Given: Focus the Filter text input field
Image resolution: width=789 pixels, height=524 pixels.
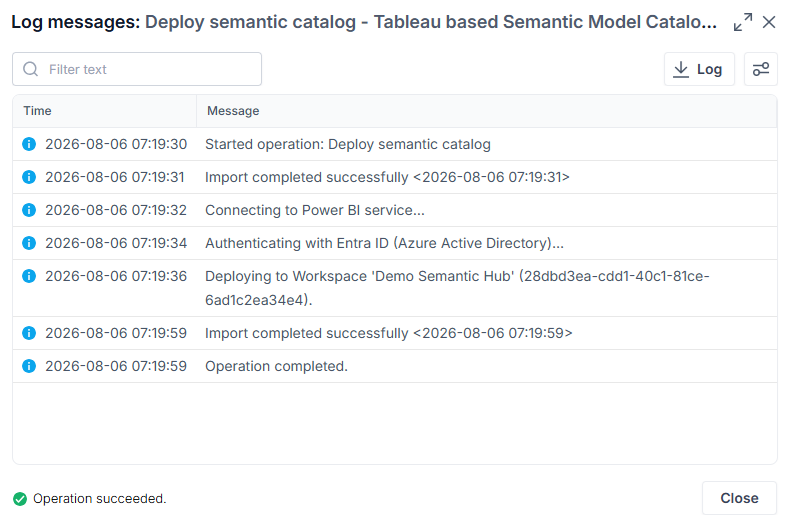Looking at the screenshot, I should pyautogui.click(x=137, y=69).
